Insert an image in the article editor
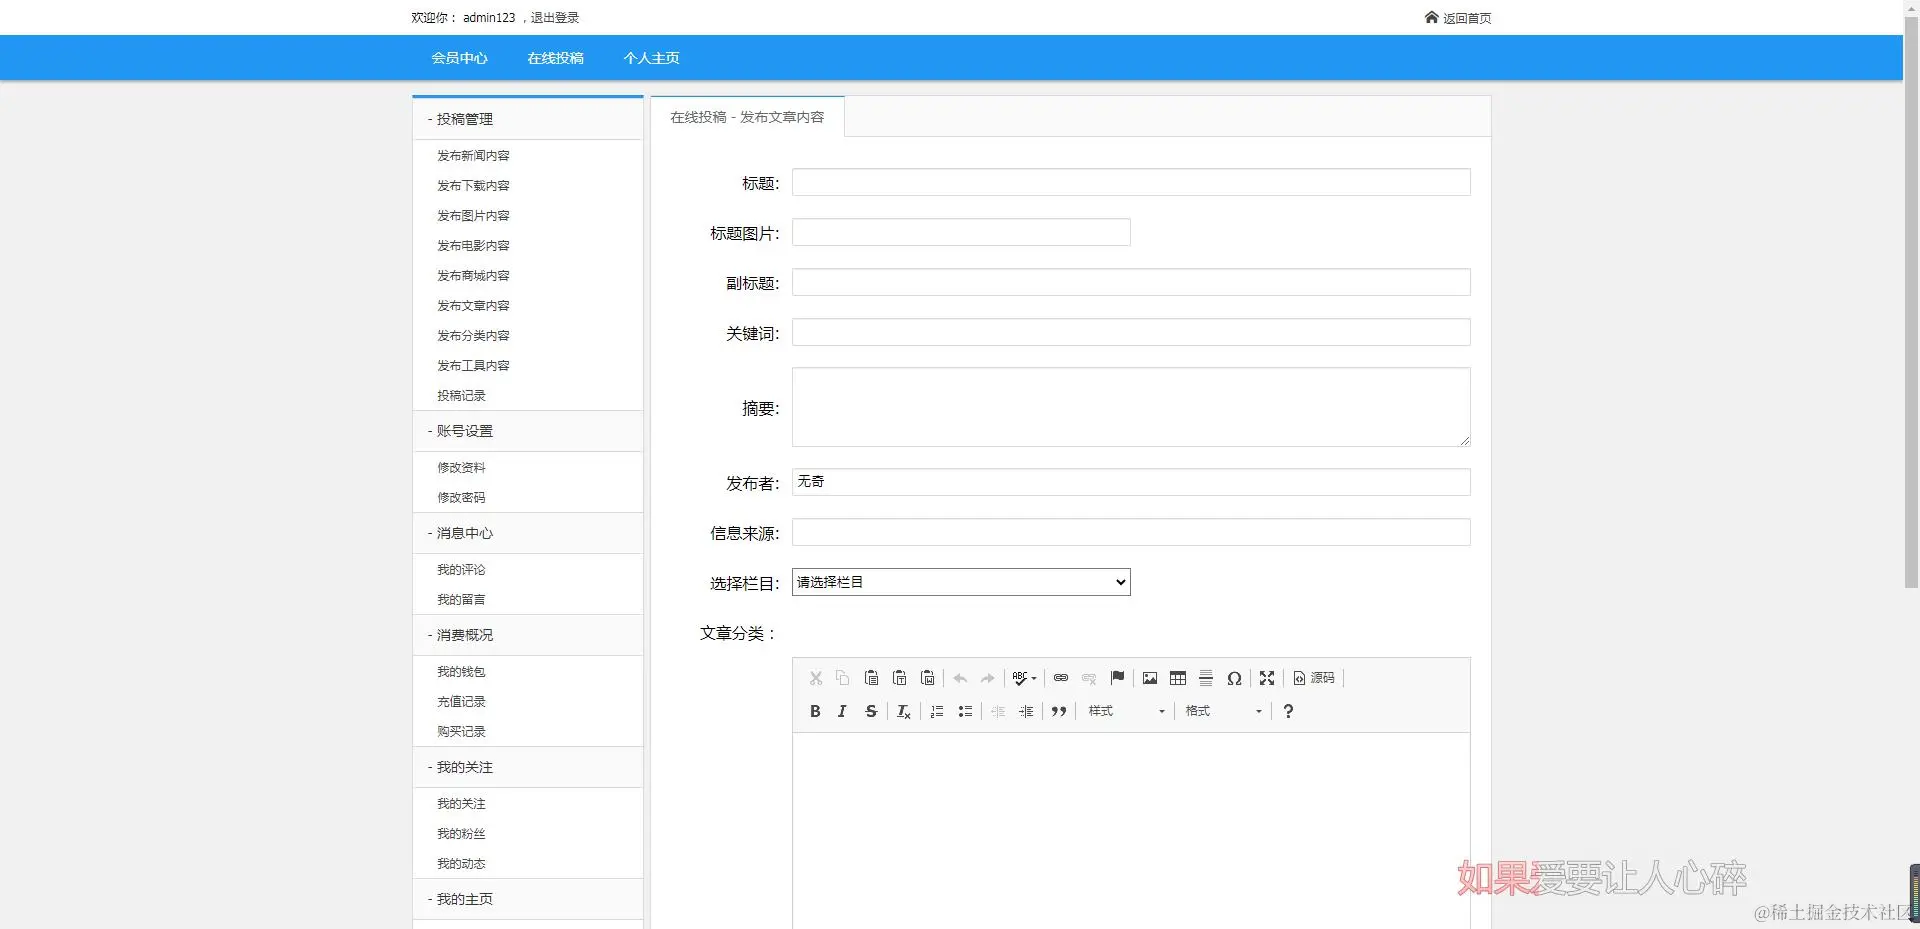 [x=1149, y=678]
